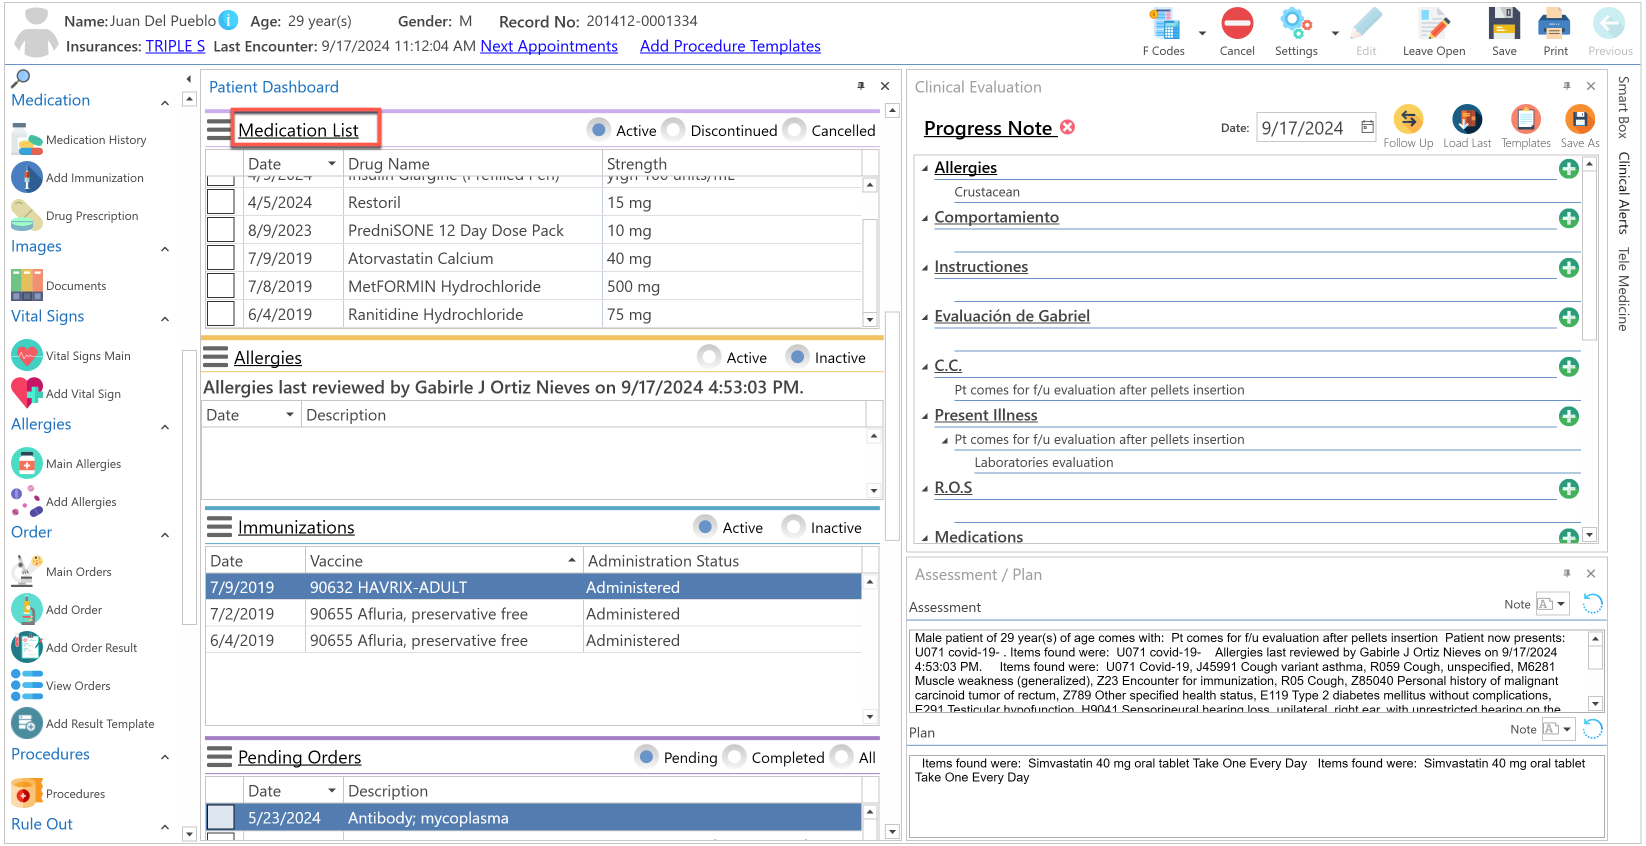
Task: Open View Orders in sidebar
Action: point(62,686)
